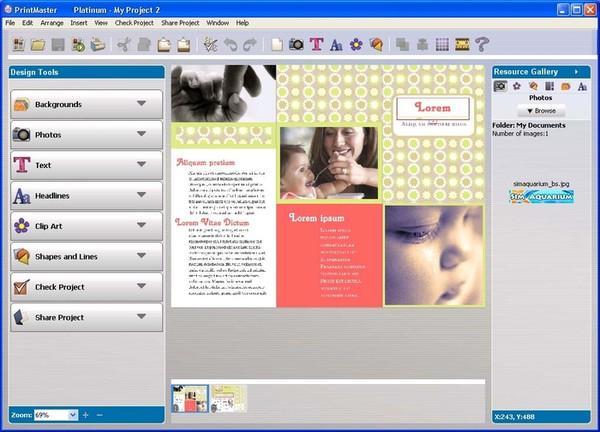Select the simaquarium_bs.jpg image thumbnail

541,196
